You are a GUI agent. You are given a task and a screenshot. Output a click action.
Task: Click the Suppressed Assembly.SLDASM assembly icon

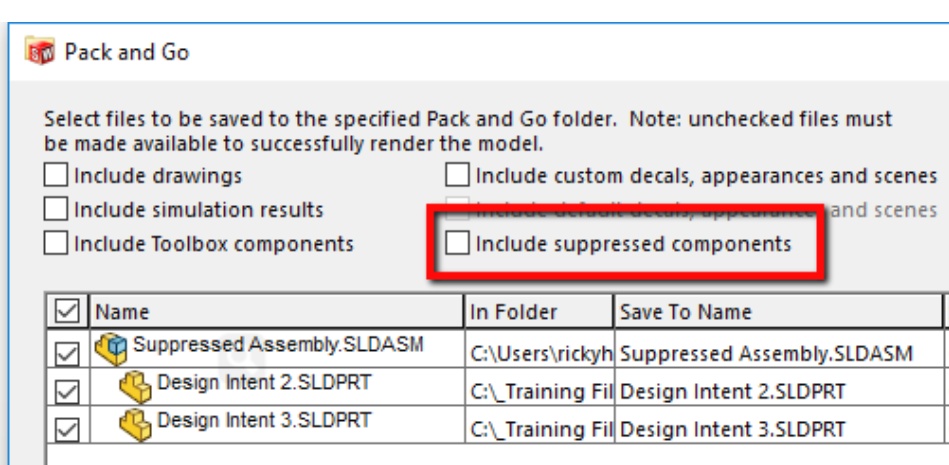tap(111, 350)
